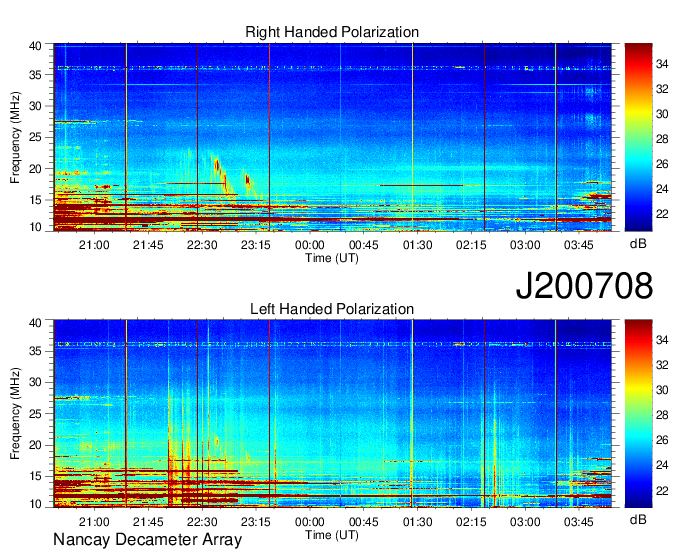This screenshot has height=552, width=680.
Task: Click "02:15" time tick of Right Handed plot
Action: click(471, 245)
